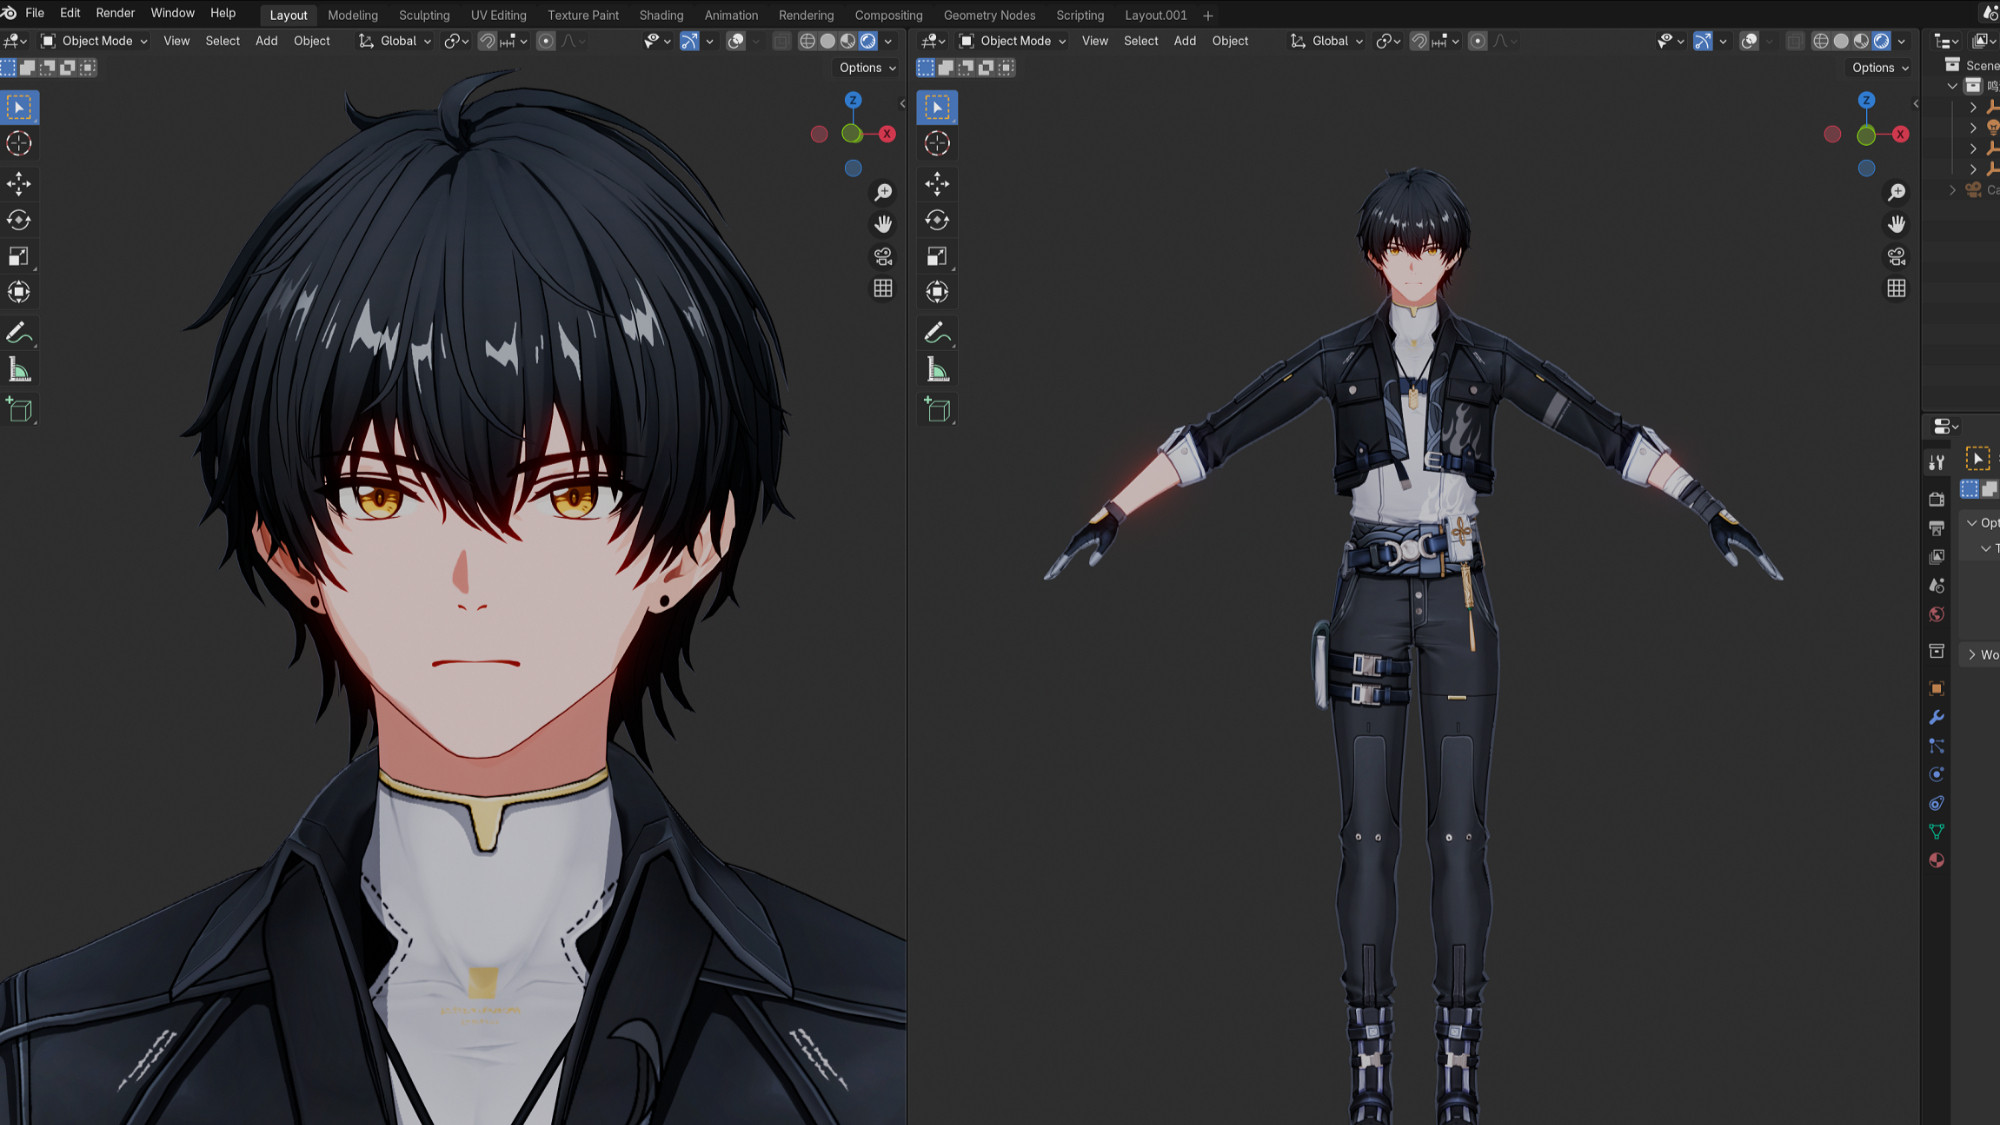This screenshot has height=1125, width=2000.
Task: Open Object Mode dropdown in left viewport
Action: pyautogui.click(x=95, y=41)
